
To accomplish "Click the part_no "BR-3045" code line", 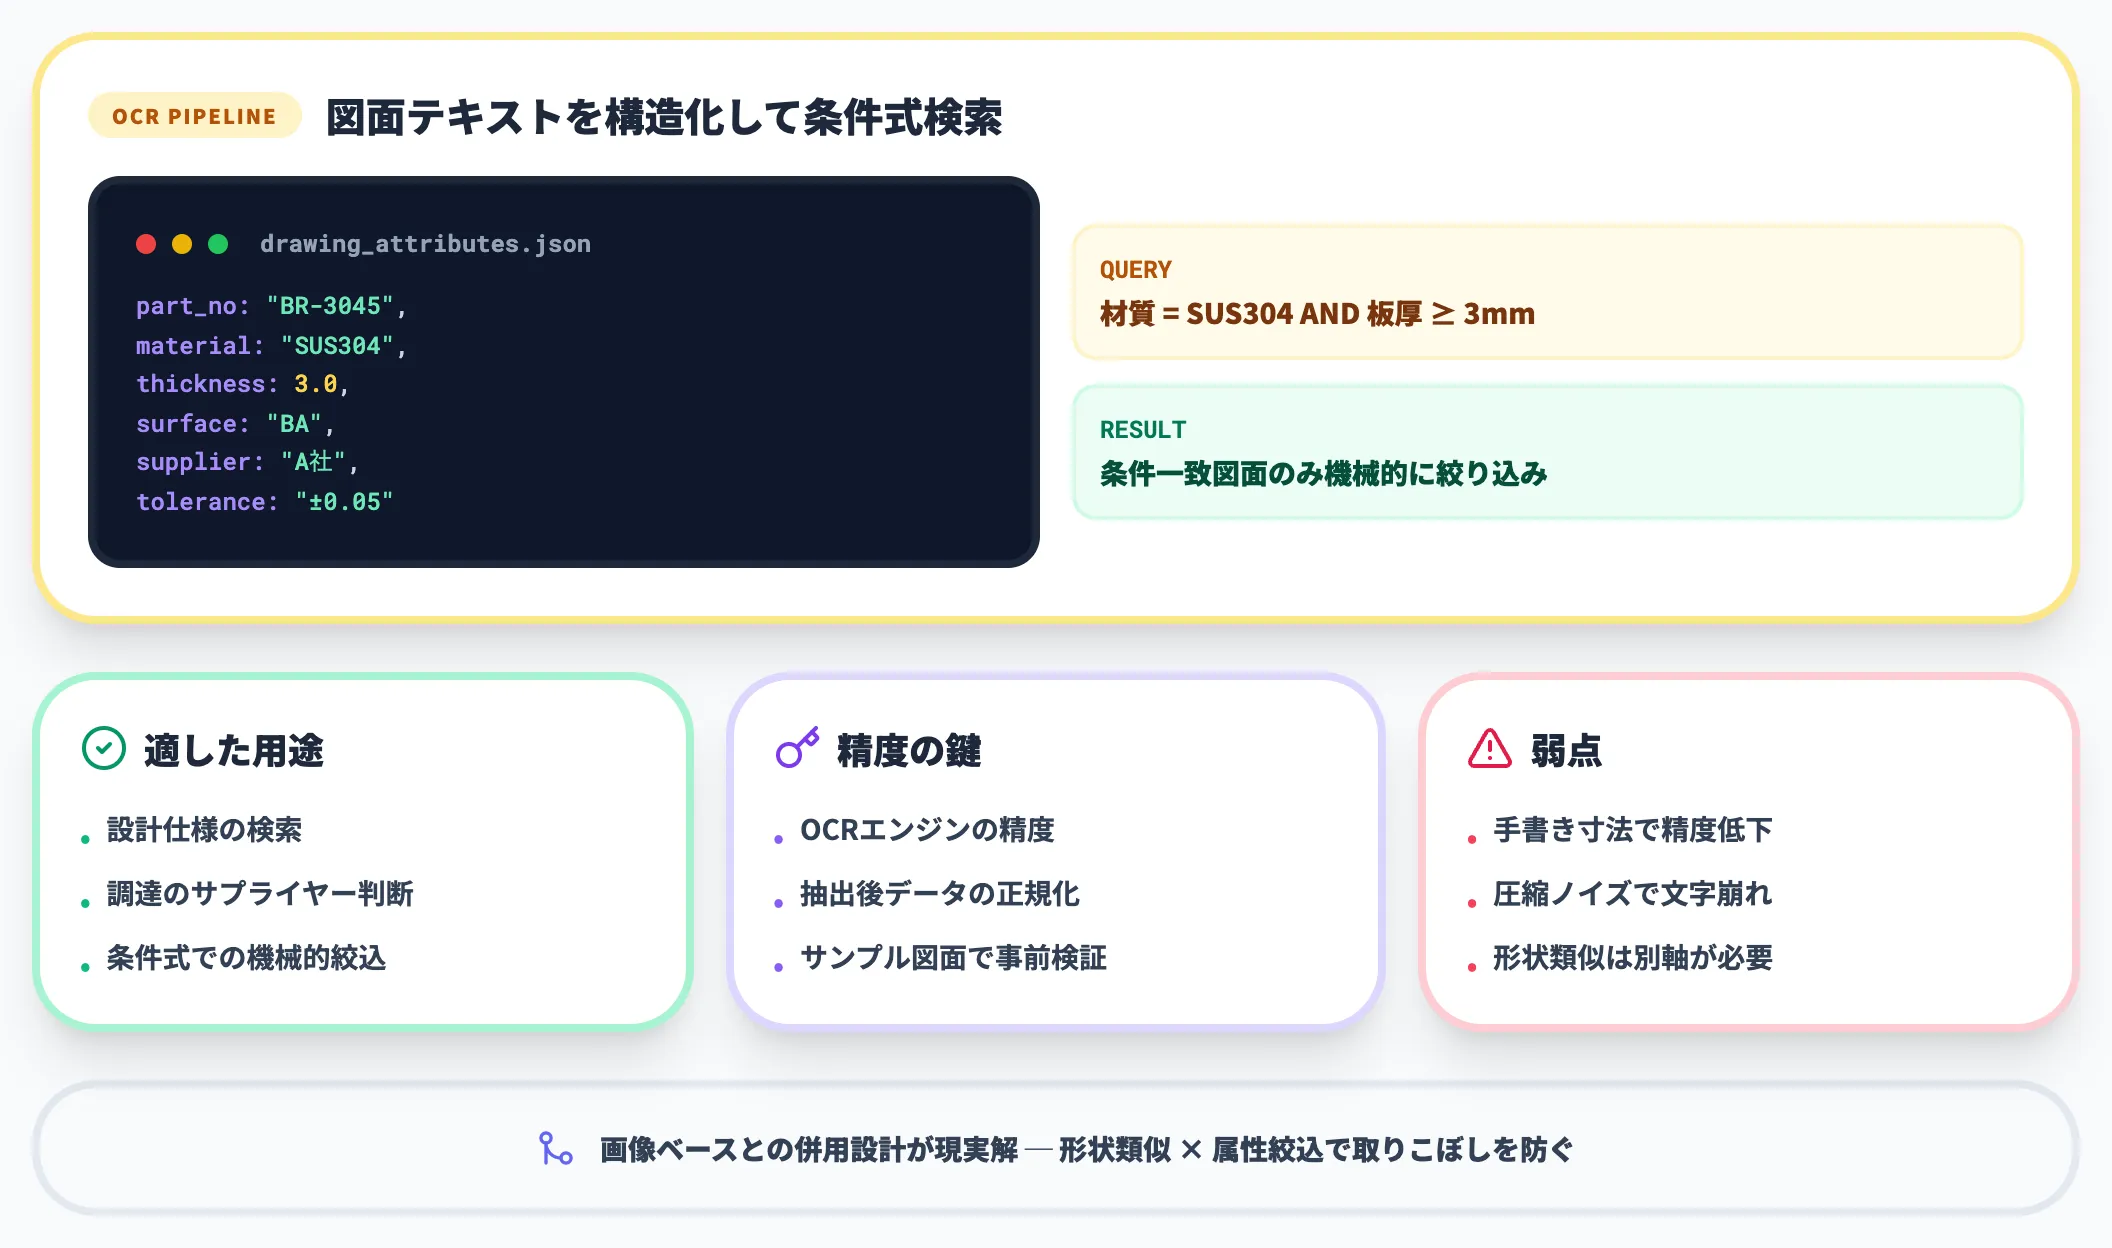I will pos(271,306).
